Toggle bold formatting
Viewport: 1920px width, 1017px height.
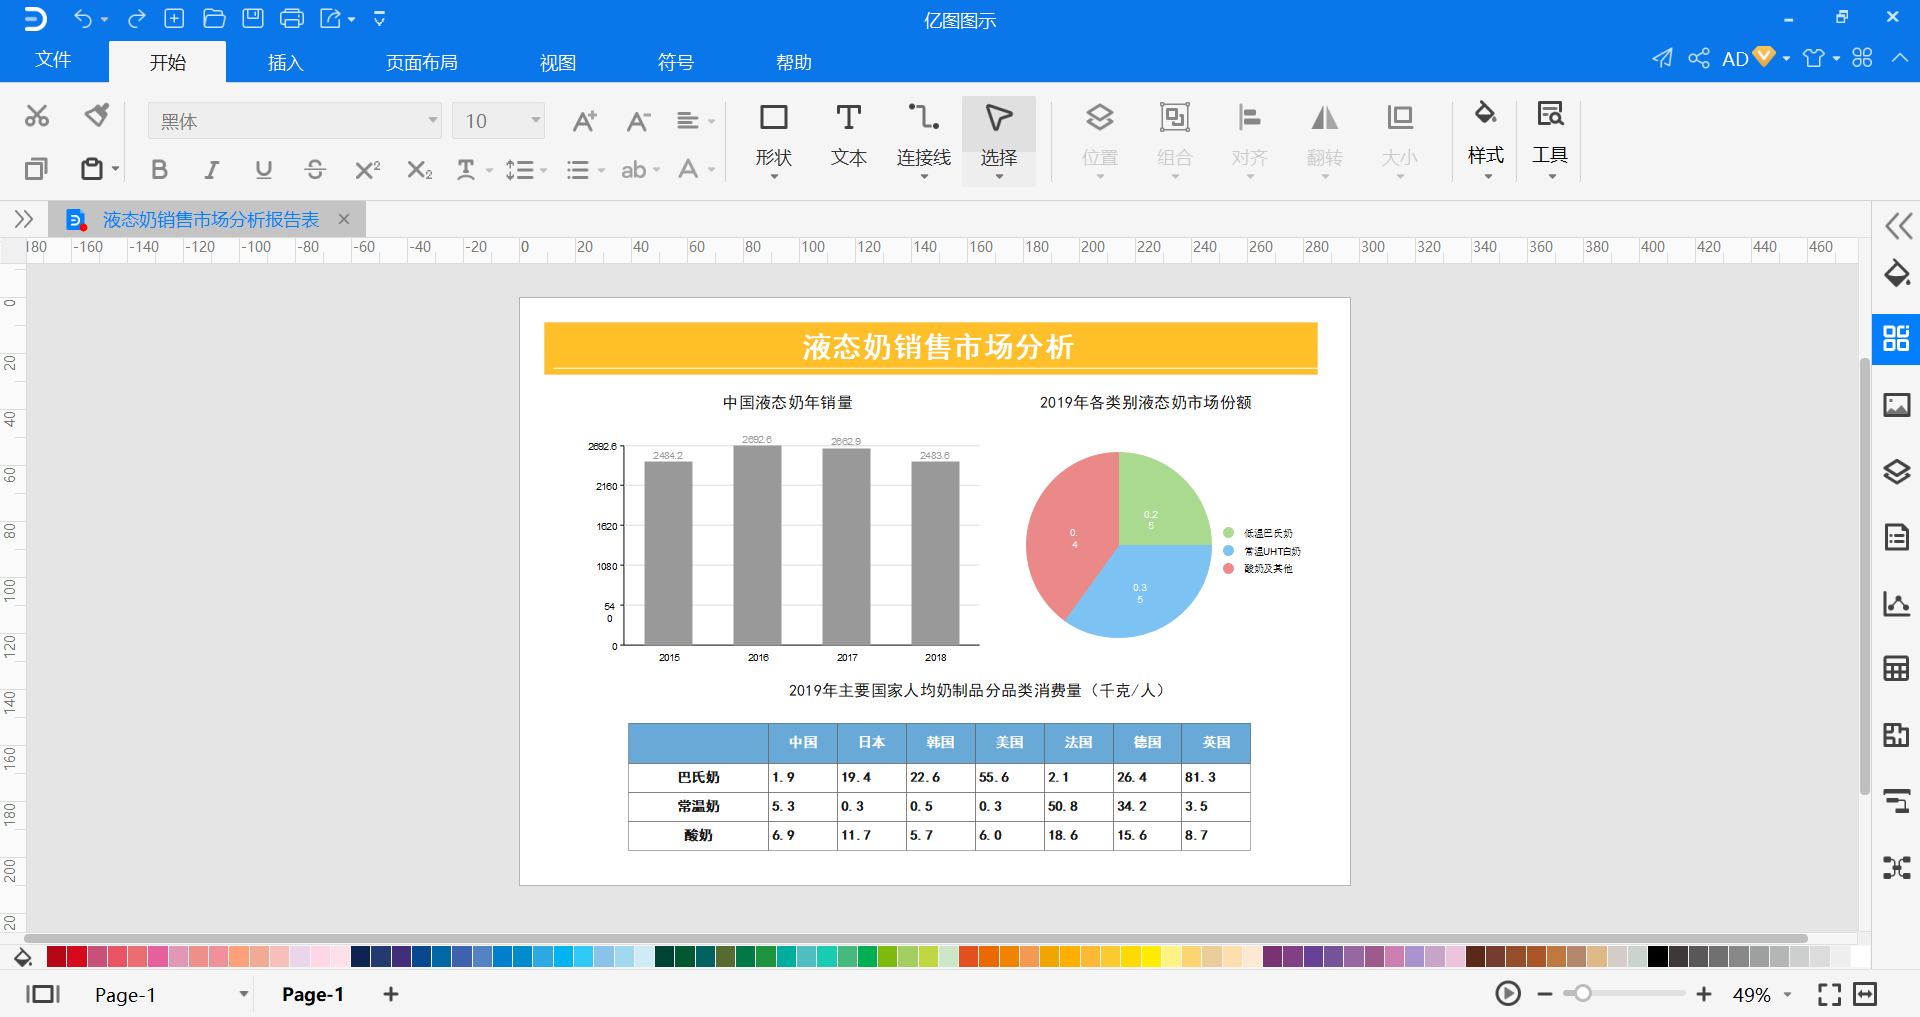(159, 170)
